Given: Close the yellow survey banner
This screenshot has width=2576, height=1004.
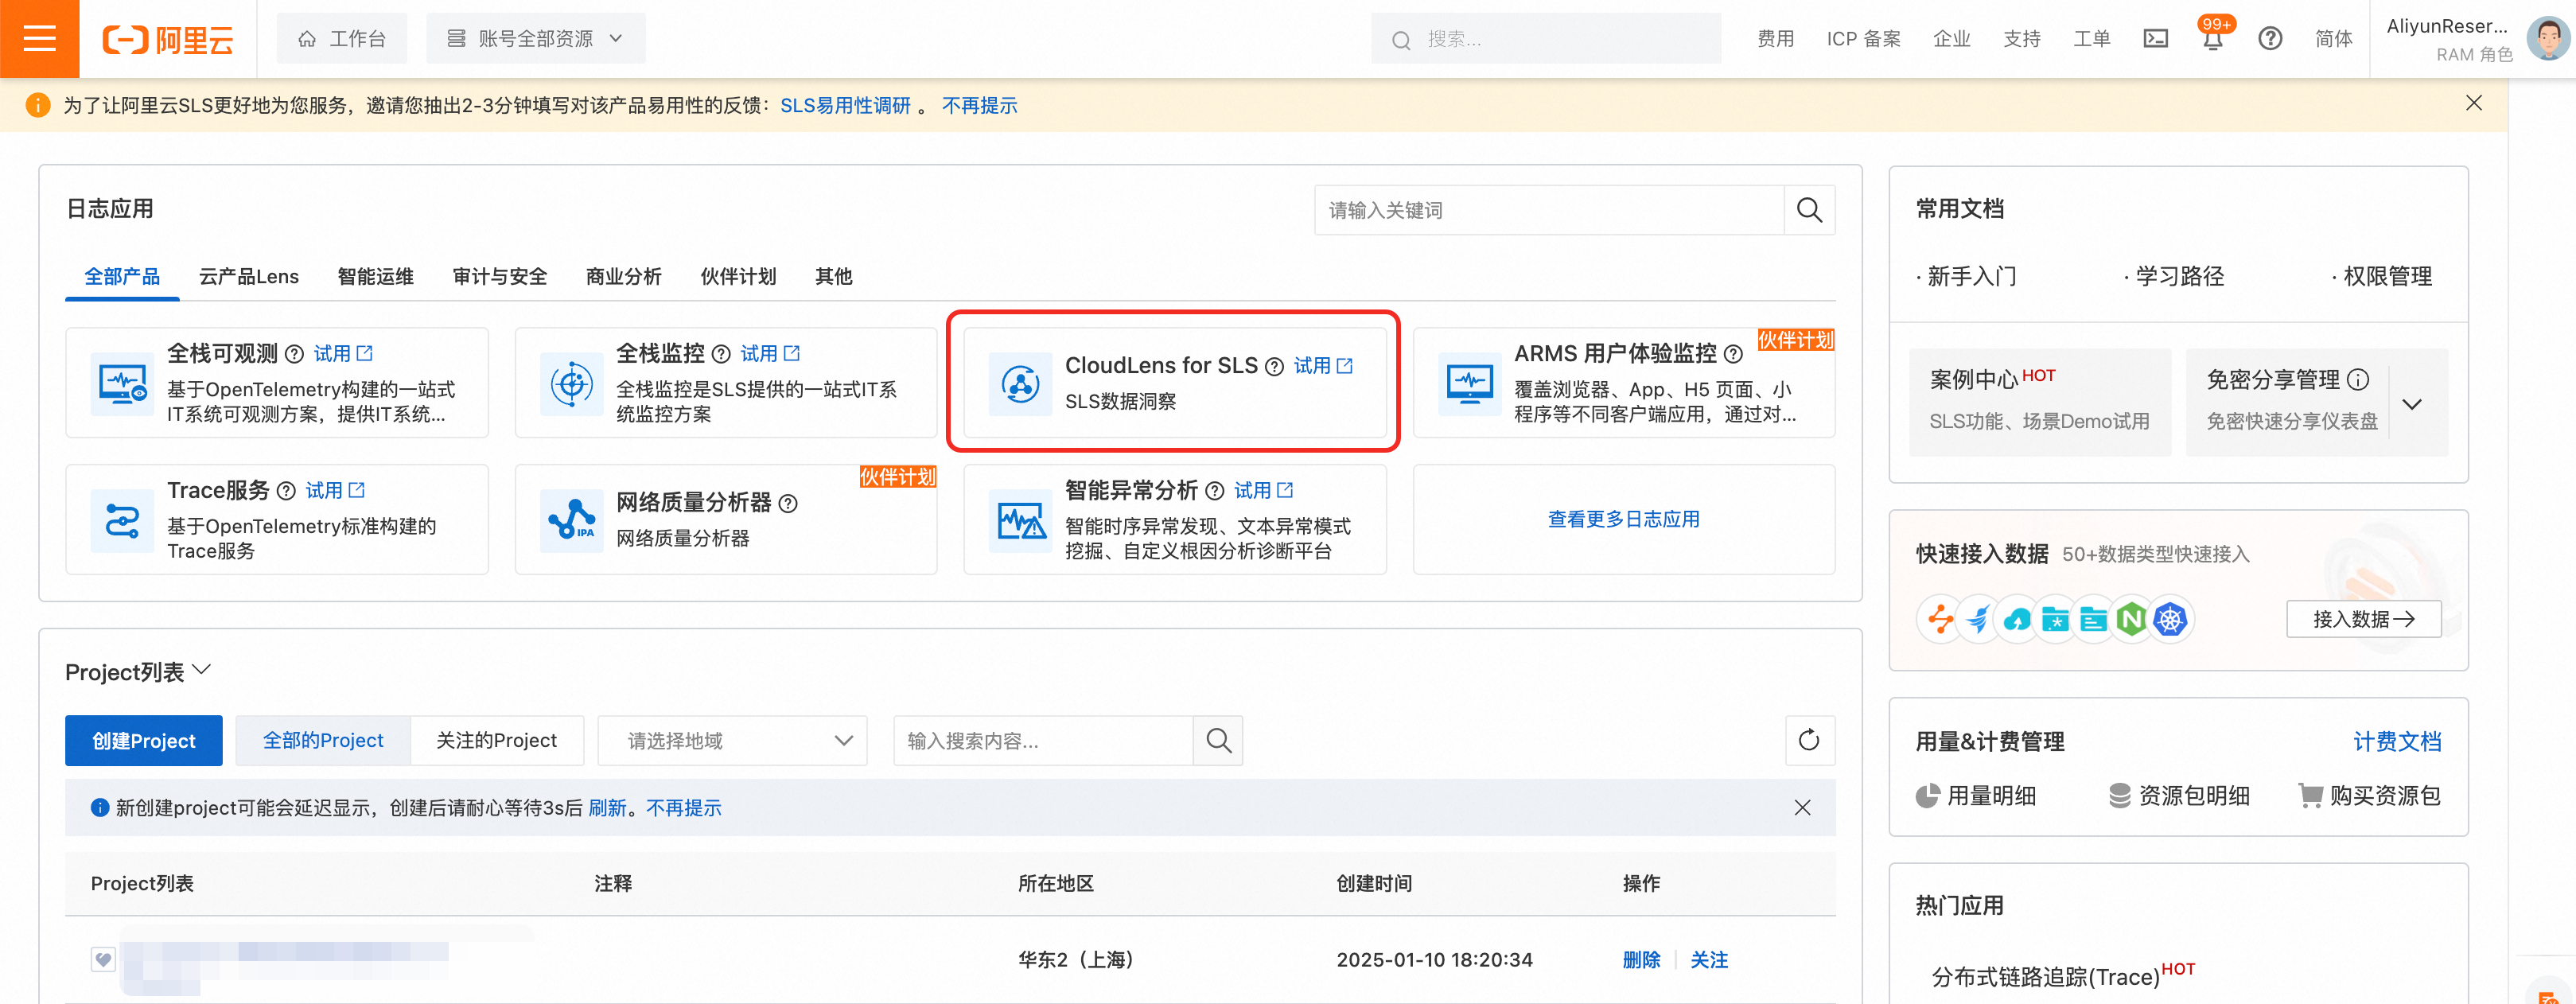Looking at the screenshot, I should [x=2474, y=104].
